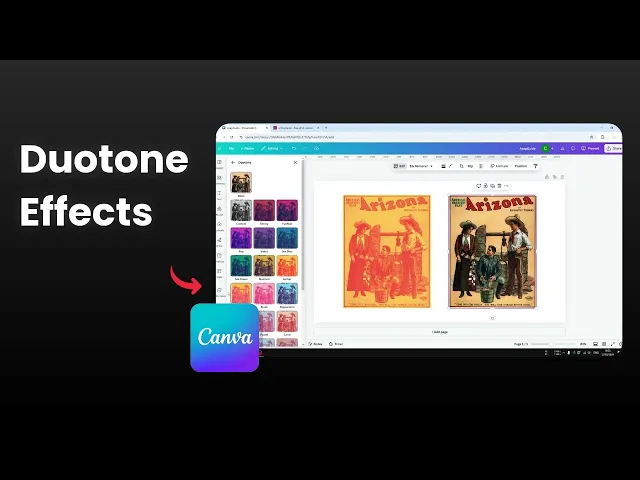Select the corner rounding icon
Viewport: 640px width, 480px height.
coord(451,166)
